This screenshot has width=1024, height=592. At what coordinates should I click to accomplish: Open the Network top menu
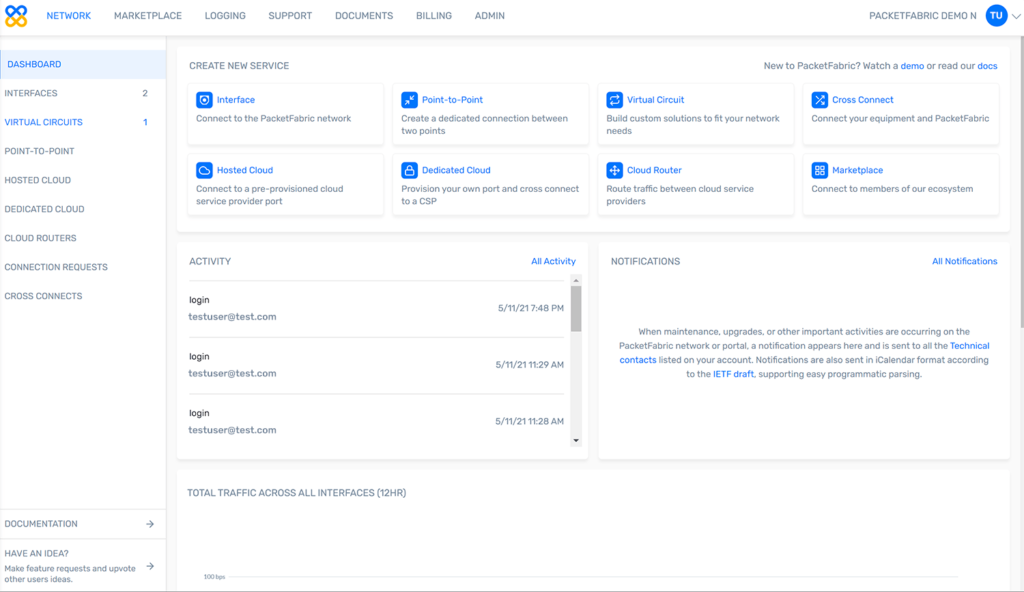[x=69, y=16]
